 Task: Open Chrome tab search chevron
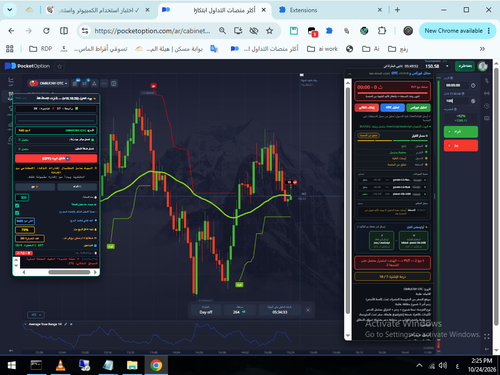click(x=10, y=10)
